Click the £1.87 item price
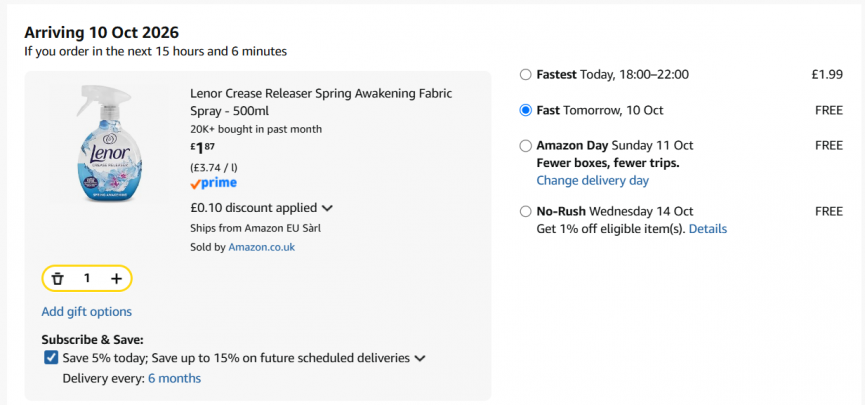Image resolution: width=865 pixels, height=405 pixels. coord(202,148)
